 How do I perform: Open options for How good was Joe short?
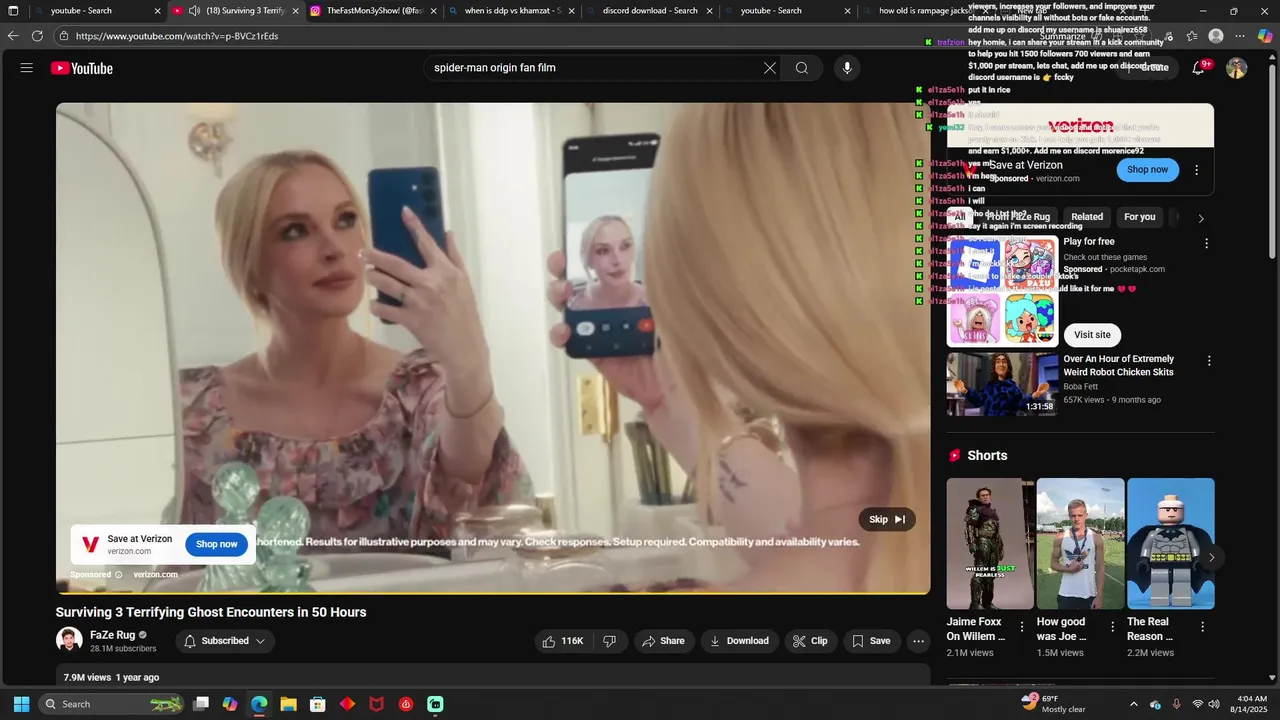pos(1112,627)
